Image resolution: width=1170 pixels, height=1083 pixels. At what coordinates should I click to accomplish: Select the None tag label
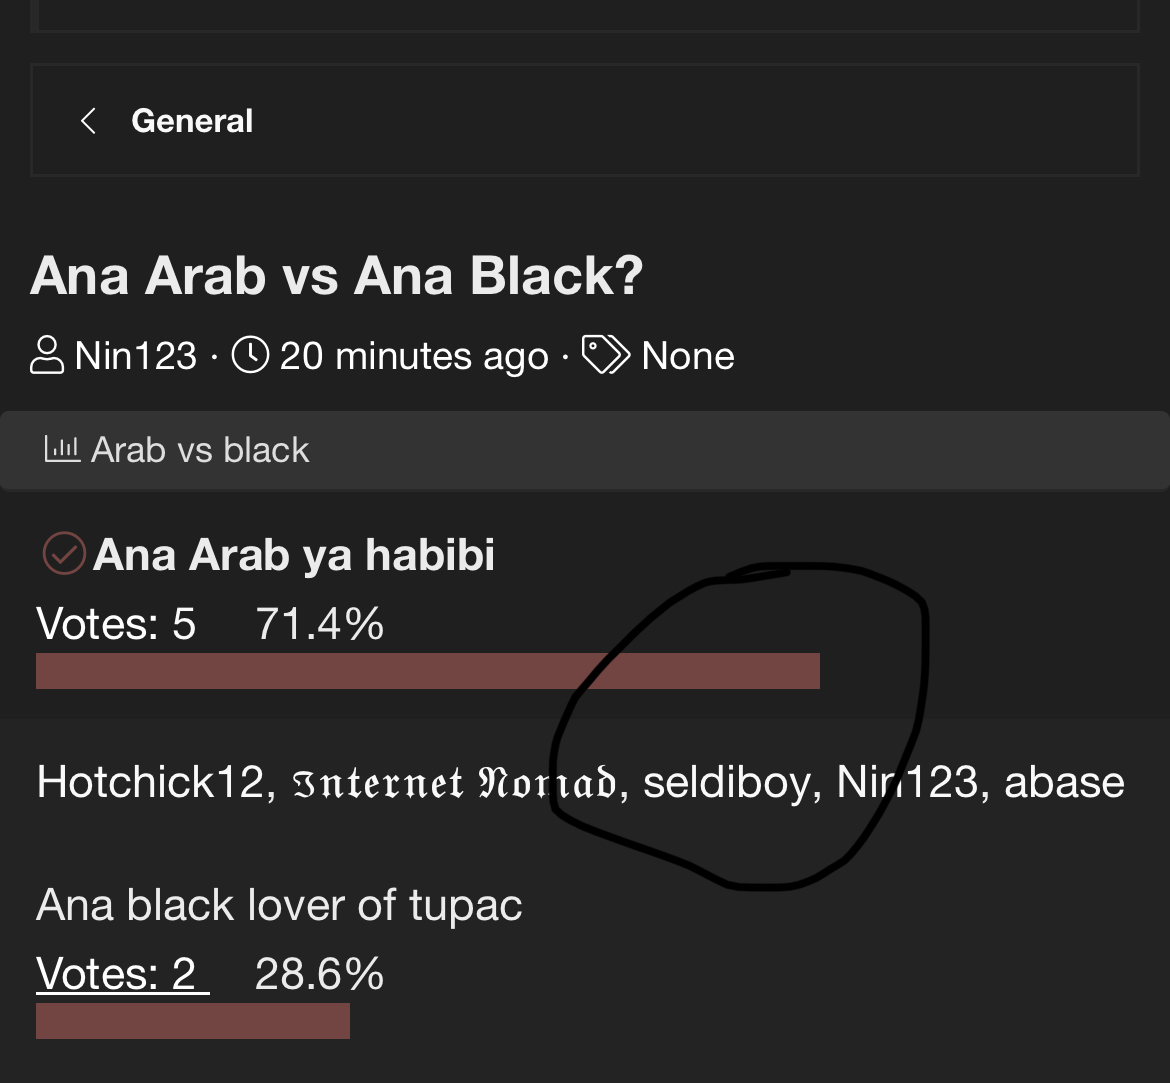coord(687,355)
